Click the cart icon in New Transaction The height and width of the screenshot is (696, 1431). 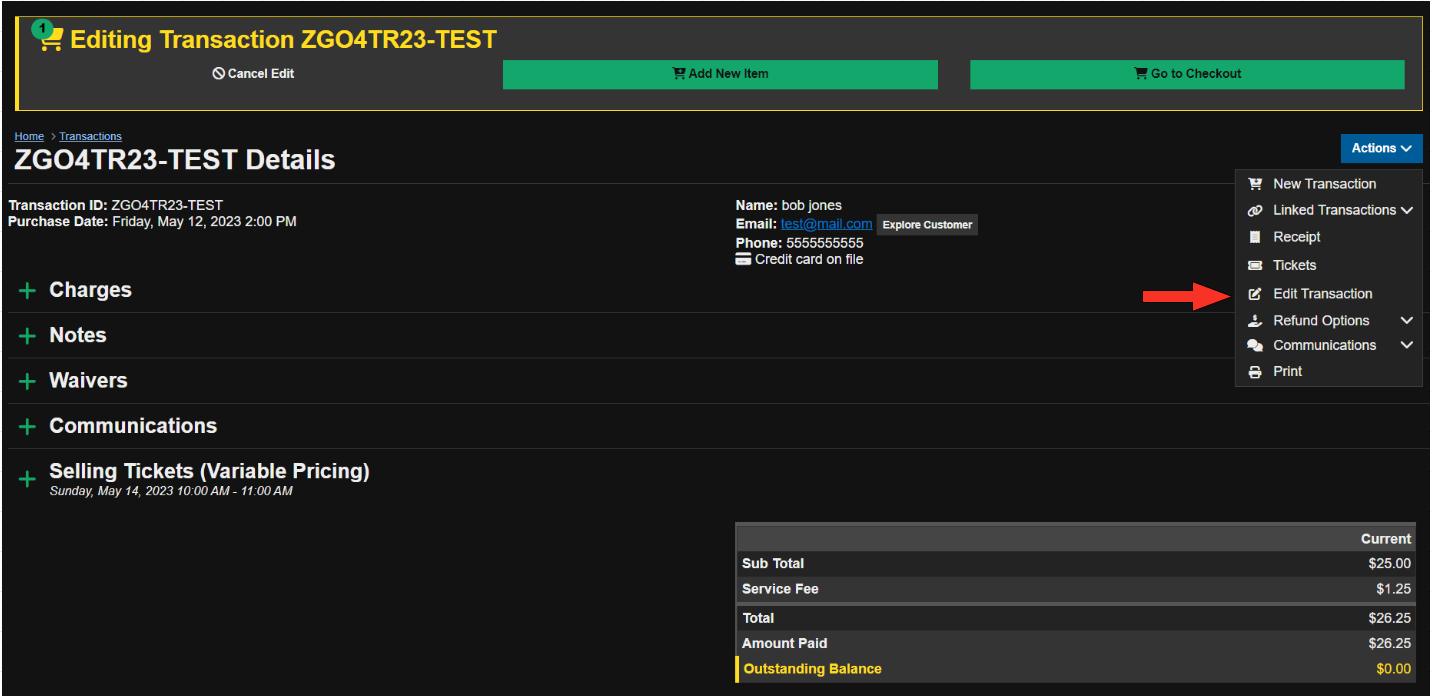pyautogui.click(x=1255, y=184)
